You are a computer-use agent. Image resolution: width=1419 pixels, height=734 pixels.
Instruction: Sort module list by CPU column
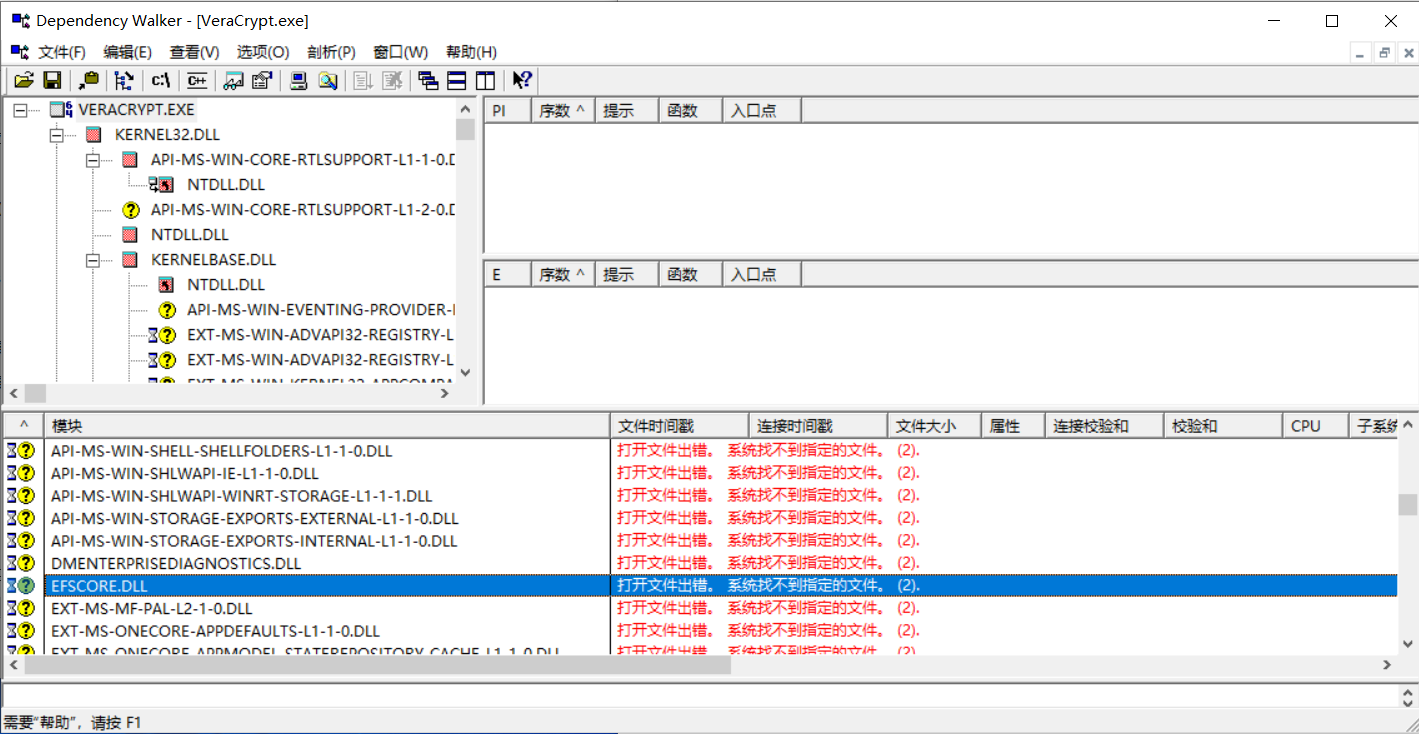pyautogui.click(x=1315, y=426)
